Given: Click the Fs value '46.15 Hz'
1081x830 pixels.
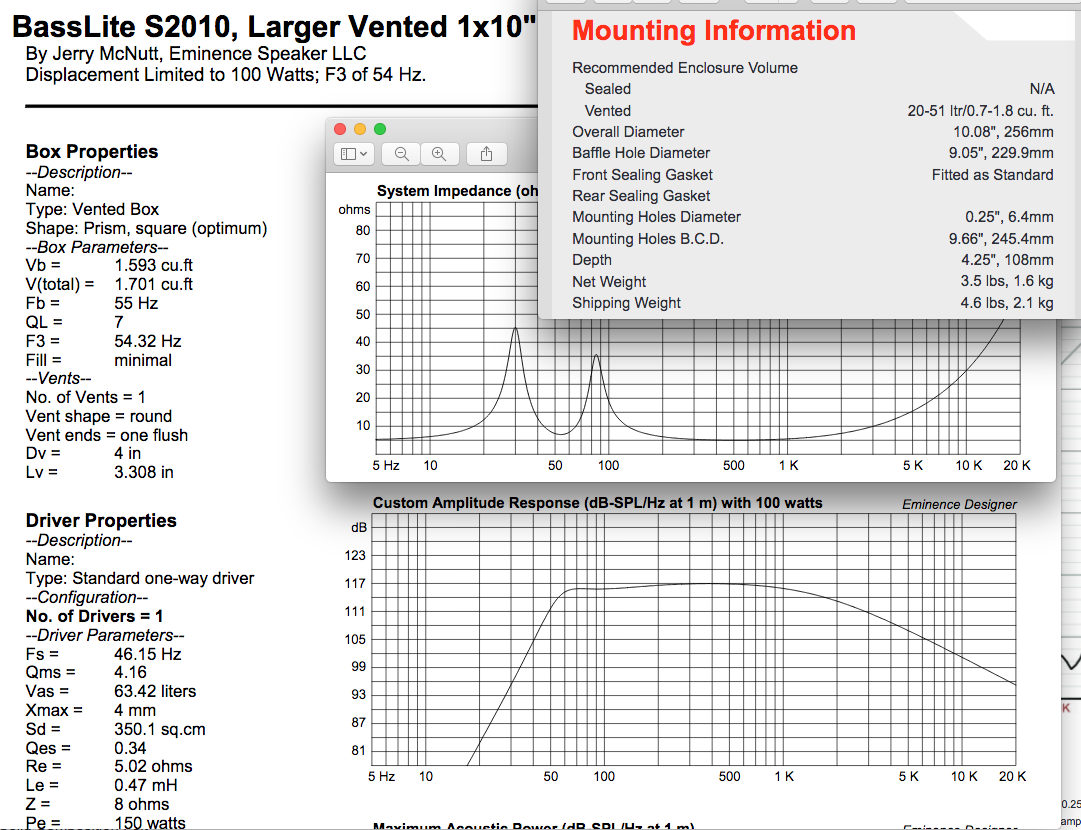Looking at the screenshot, I should [148, 654].
